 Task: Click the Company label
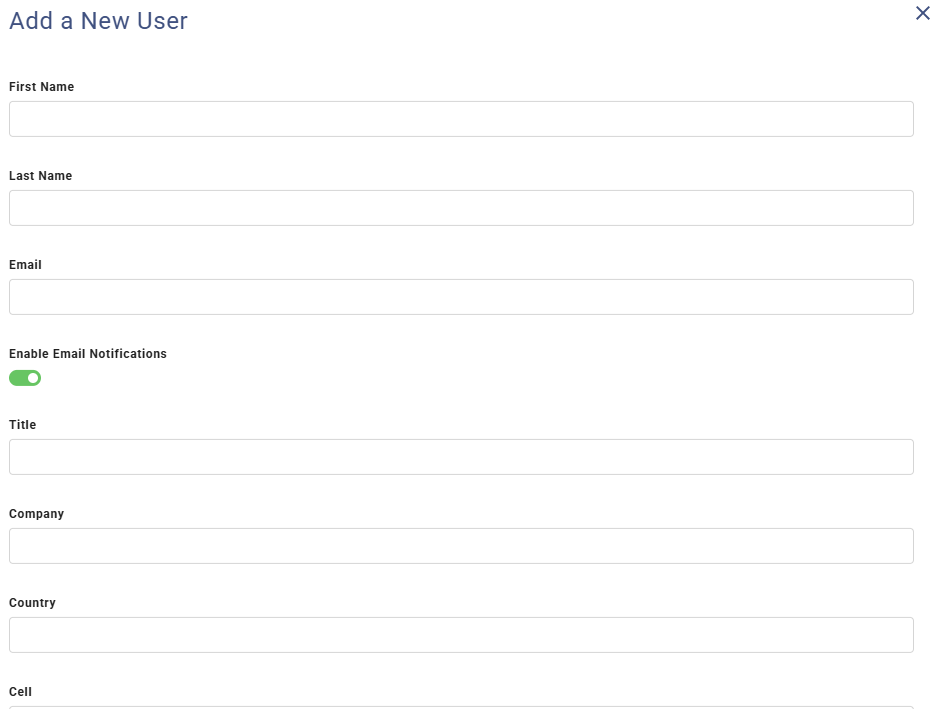36,513
